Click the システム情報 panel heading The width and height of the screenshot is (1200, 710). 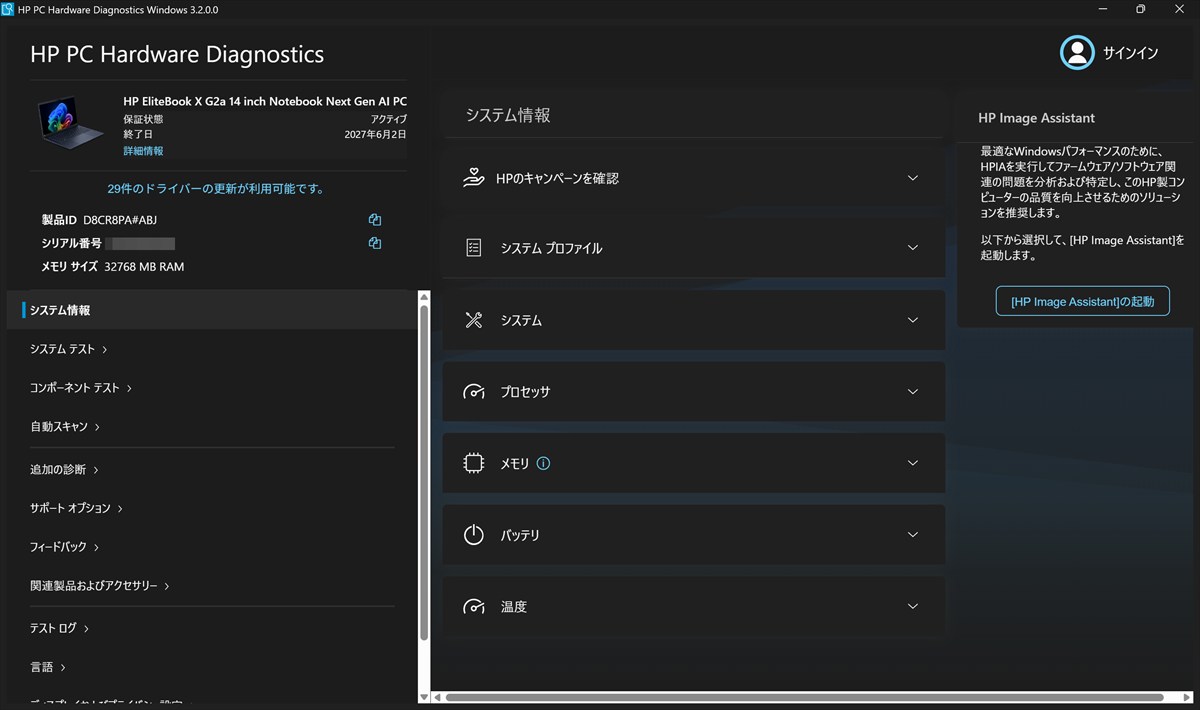(508, 115)
